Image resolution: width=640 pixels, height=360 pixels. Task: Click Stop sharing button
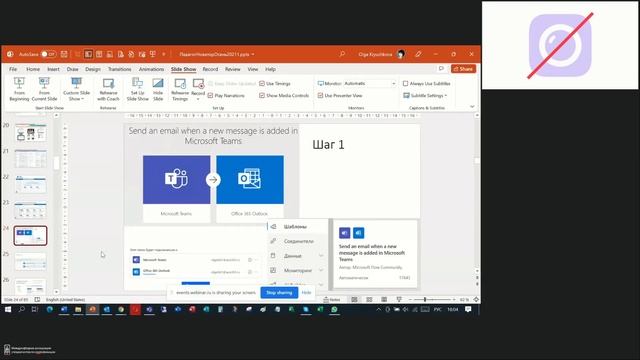[279, 293]
